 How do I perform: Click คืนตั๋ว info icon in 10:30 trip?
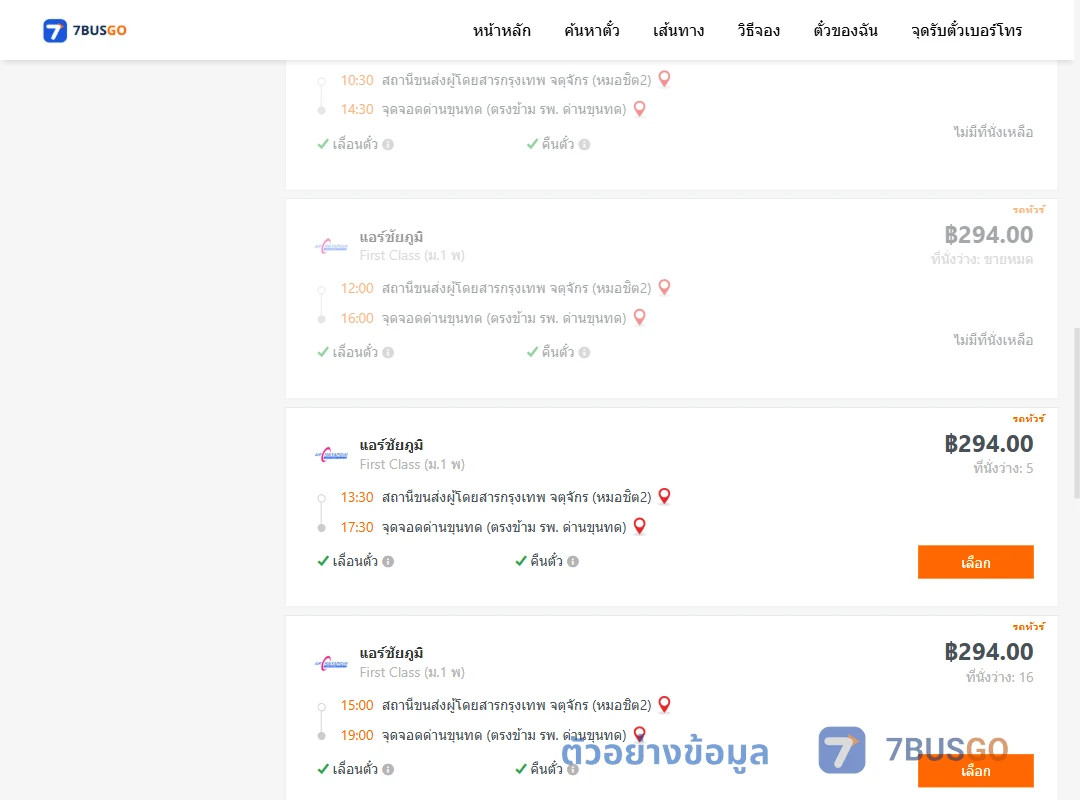(584, 145)
